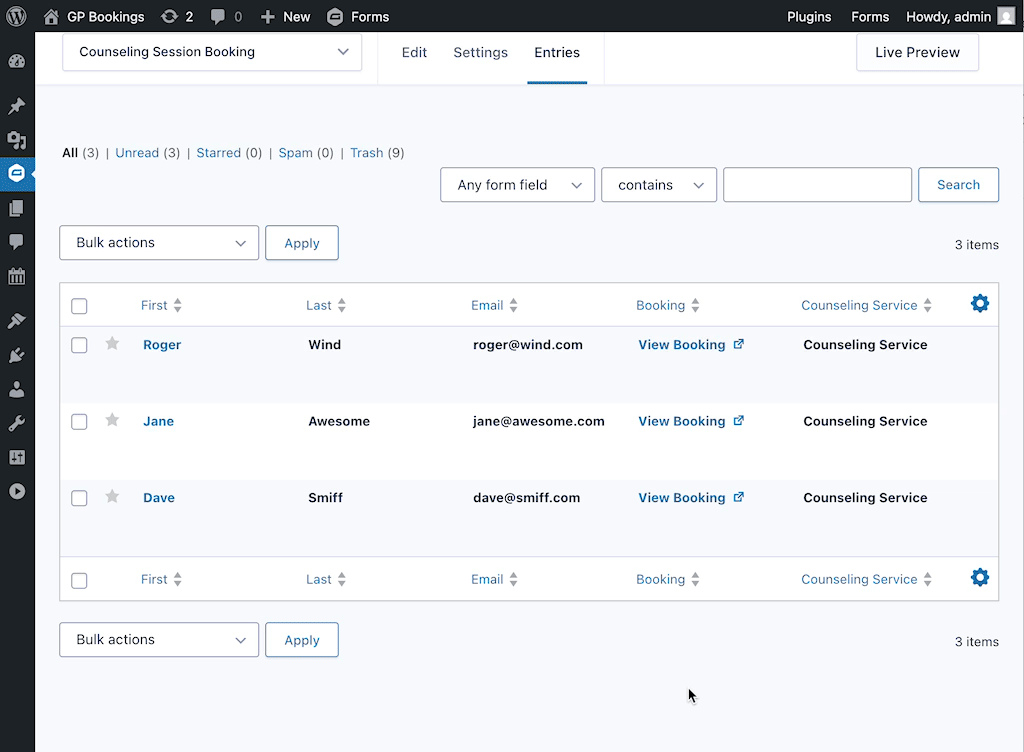
Task: Star the Dave entry
Action: 112,497
